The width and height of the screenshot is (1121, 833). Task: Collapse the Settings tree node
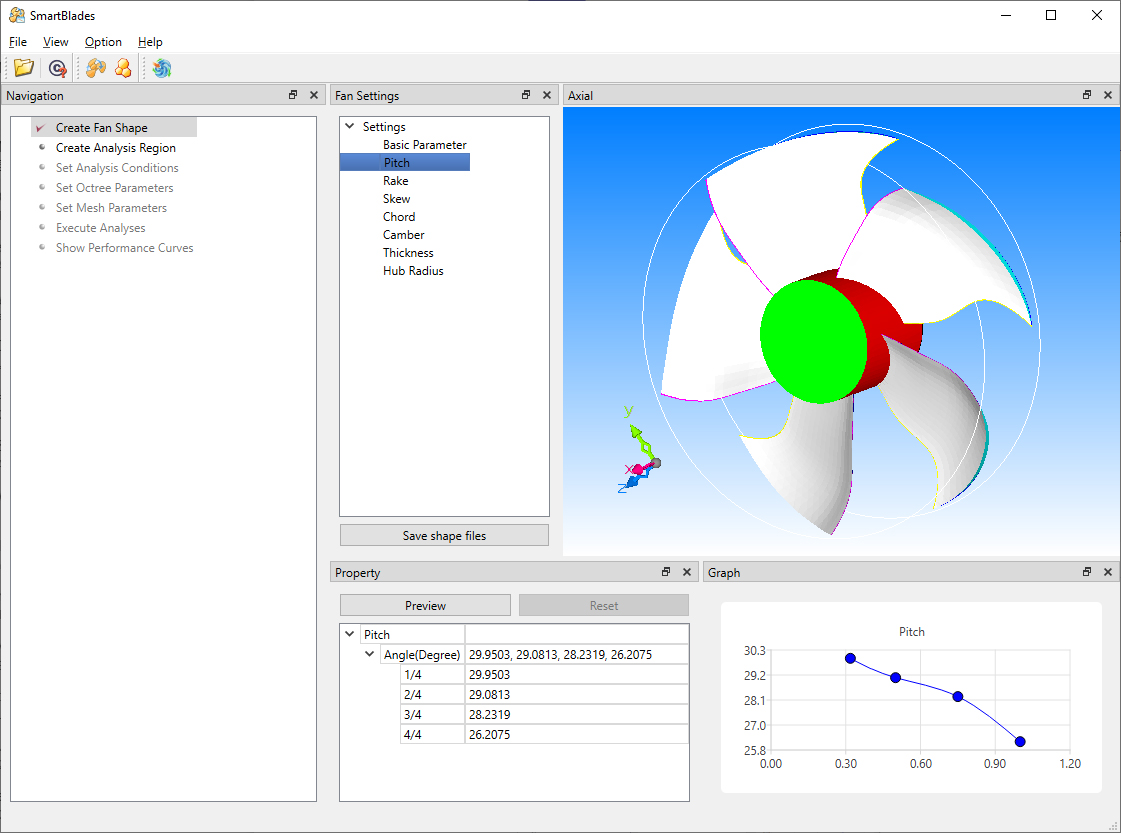click(x=350, y=127)
